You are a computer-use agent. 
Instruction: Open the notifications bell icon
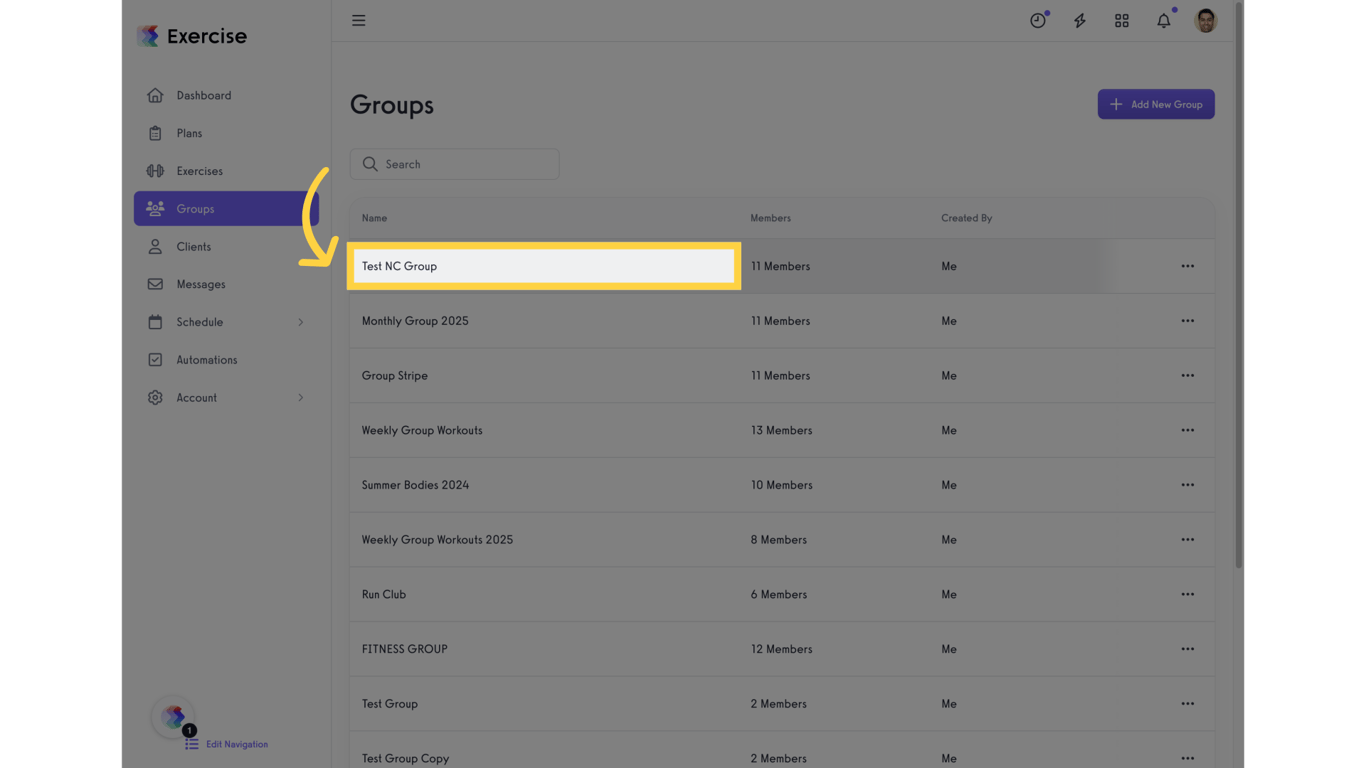(x=1163, y=20)
